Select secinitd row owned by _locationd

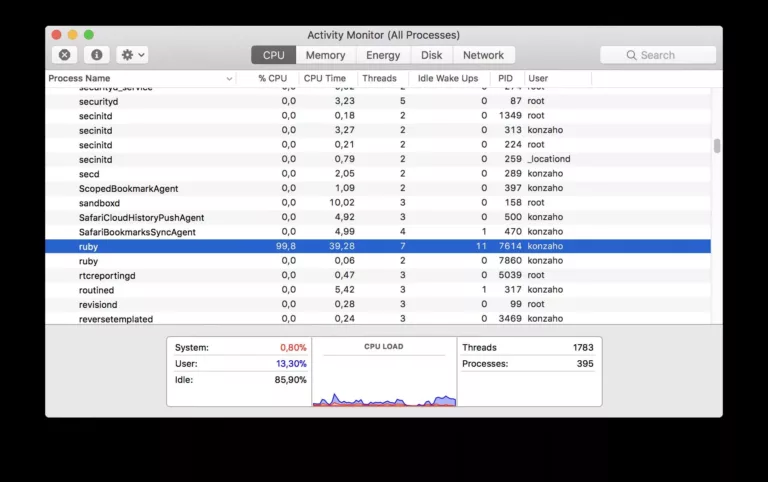tap(378, 159)
